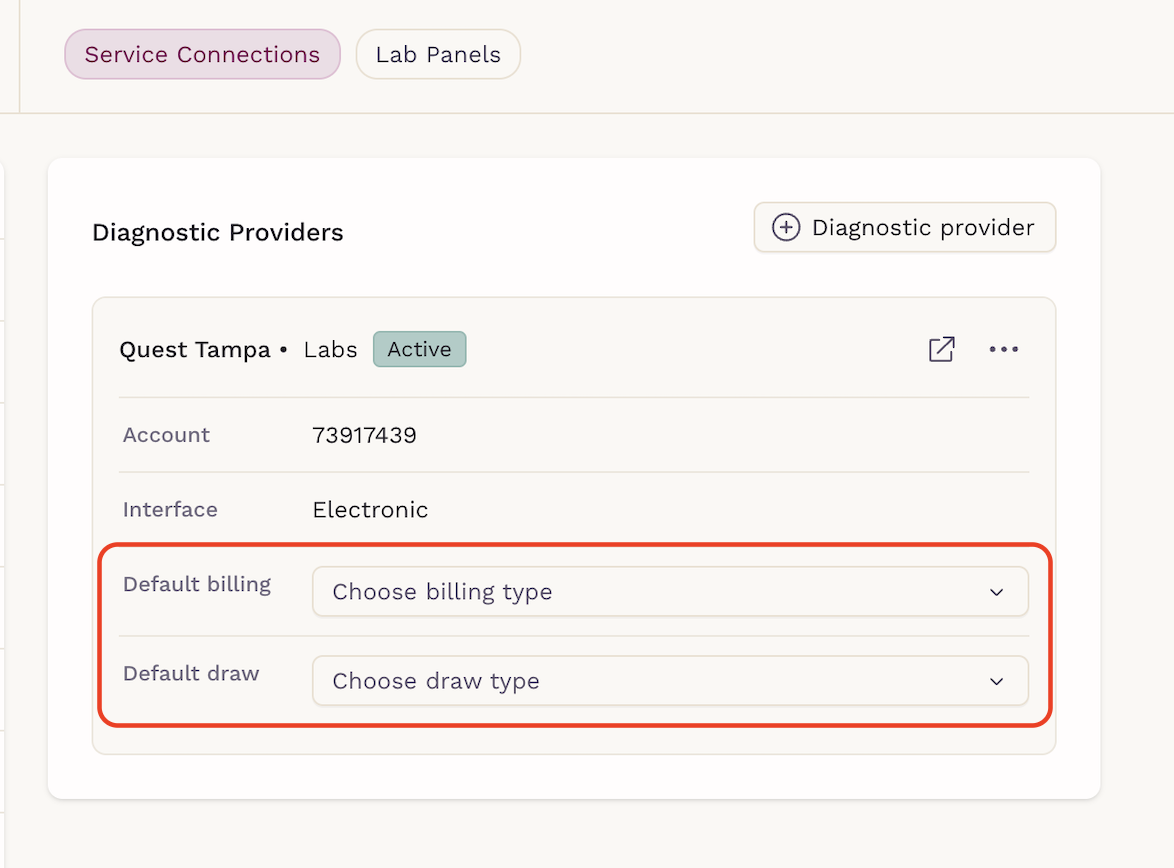The height and width of the screenshot is (868, 1174).
Task: Click the Diagnostic Providers heading
Action: coord(217,233)
